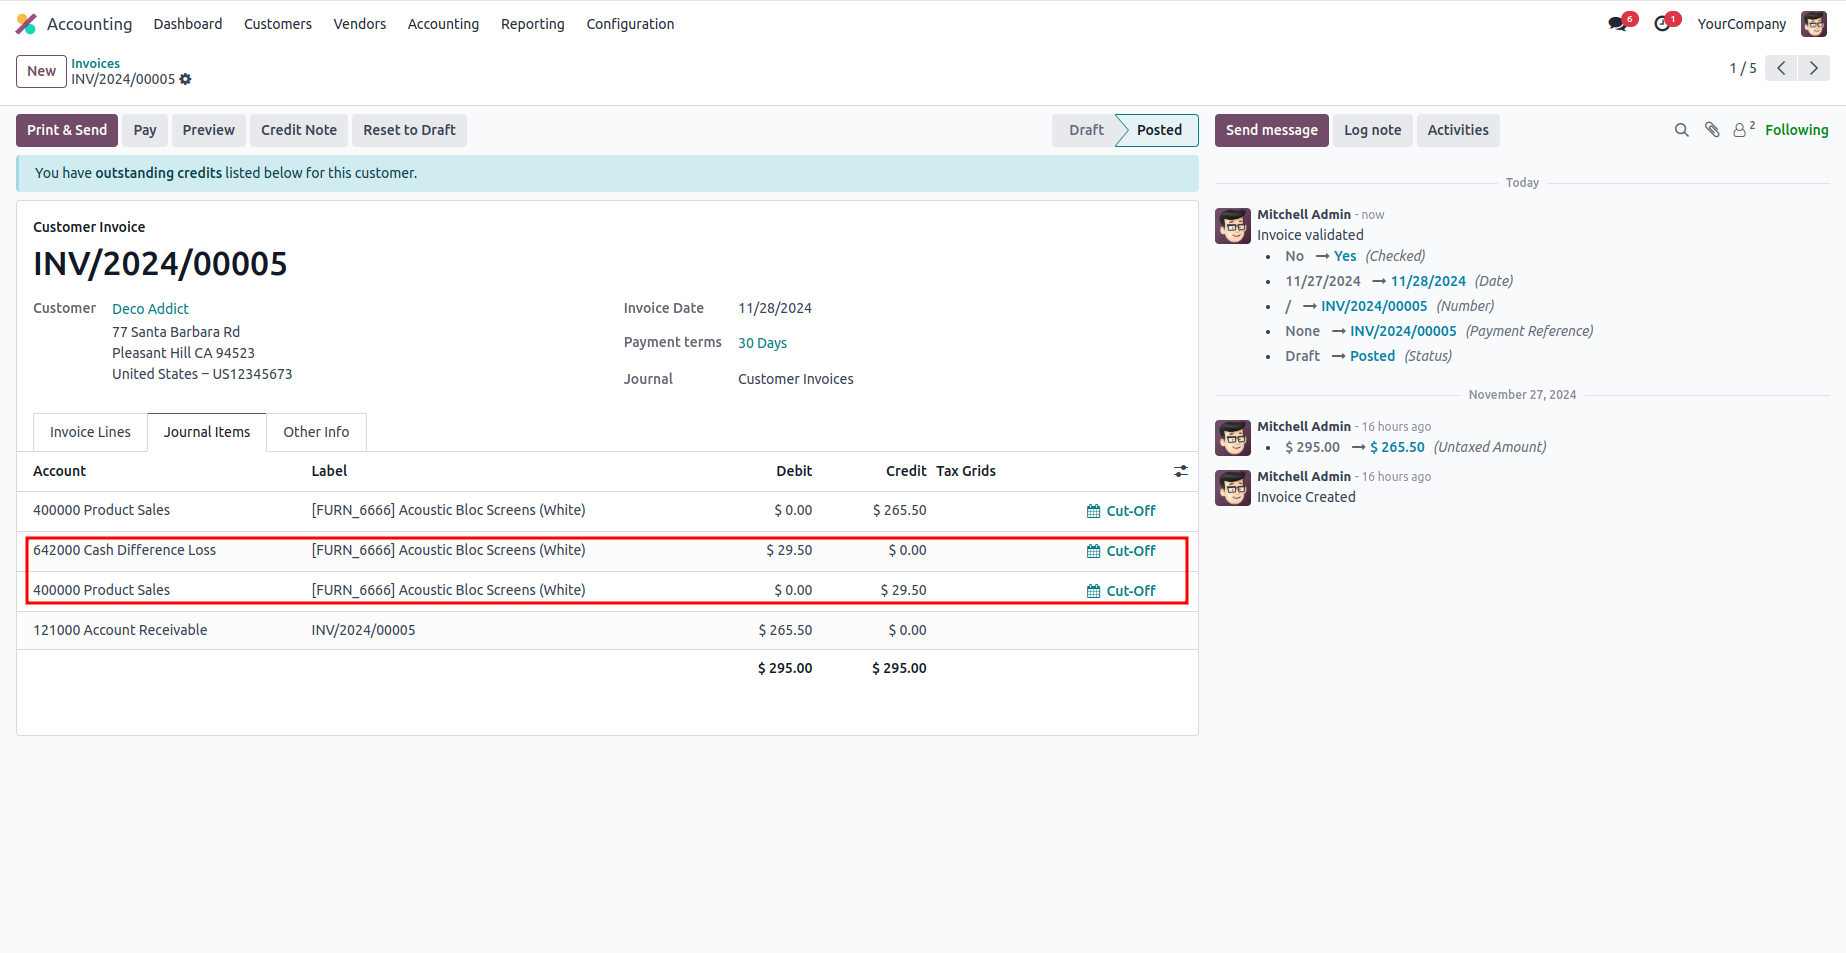Sort by the Account column header
Image resolution: width=1846 pixels, height=953 pixels.
coord(59,471)
